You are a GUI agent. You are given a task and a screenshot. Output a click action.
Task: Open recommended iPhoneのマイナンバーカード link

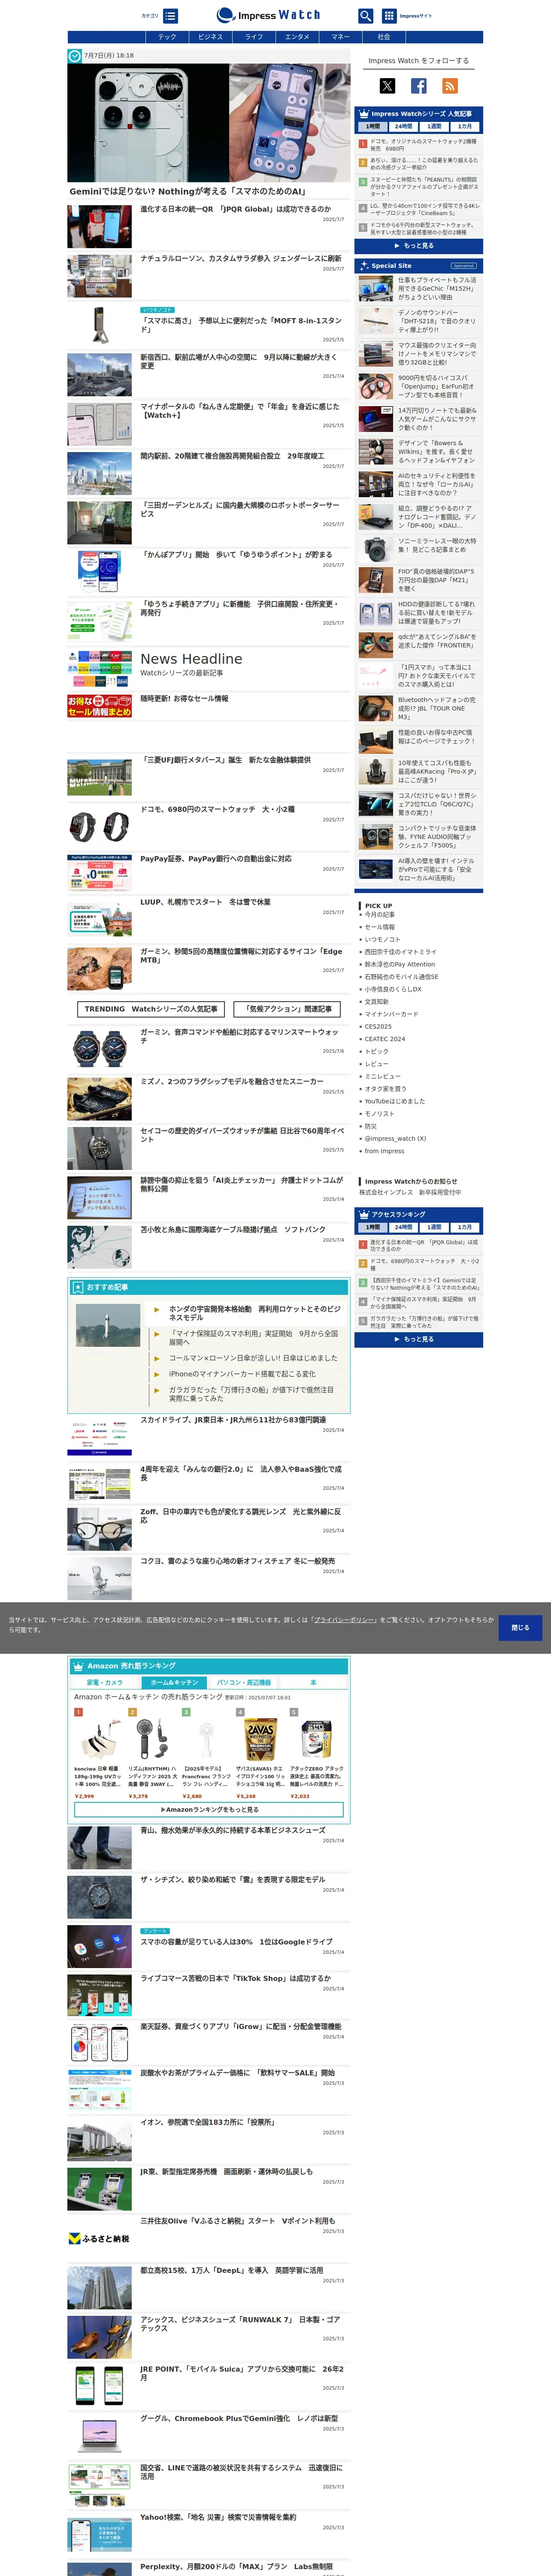coord(242,1374)
